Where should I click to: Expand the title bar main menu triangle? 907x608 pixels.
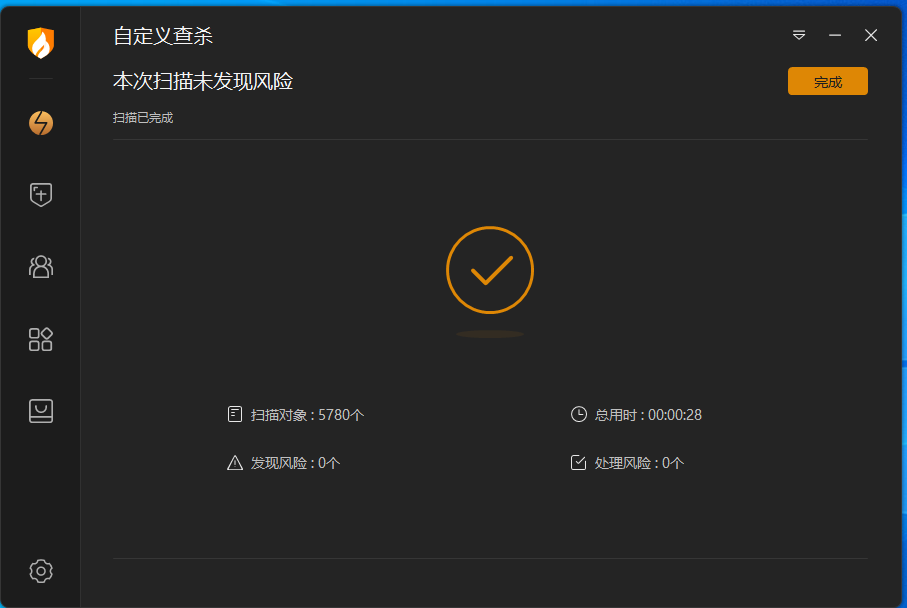pos(799,35)
